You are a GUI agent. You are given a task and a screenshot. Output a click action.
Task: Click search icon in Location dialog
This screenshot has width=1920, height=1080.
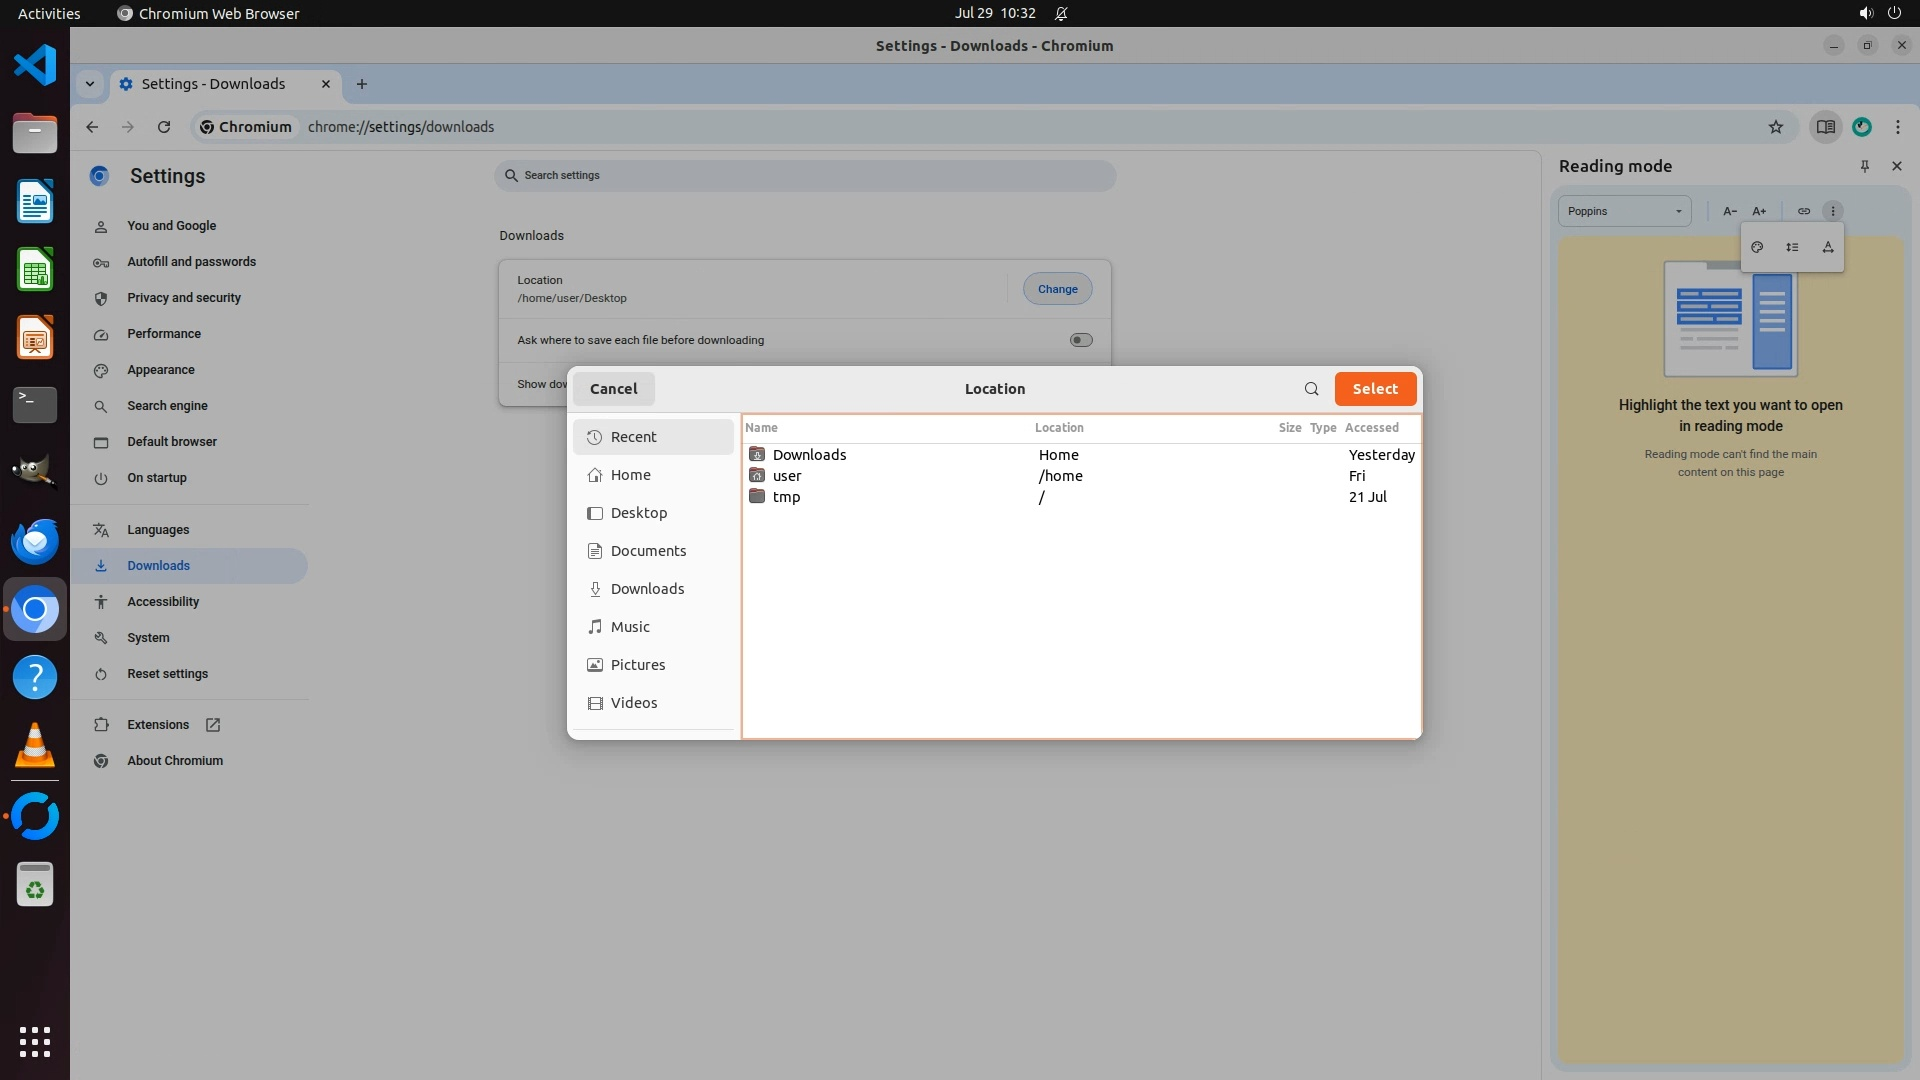tap(1311, 389)
